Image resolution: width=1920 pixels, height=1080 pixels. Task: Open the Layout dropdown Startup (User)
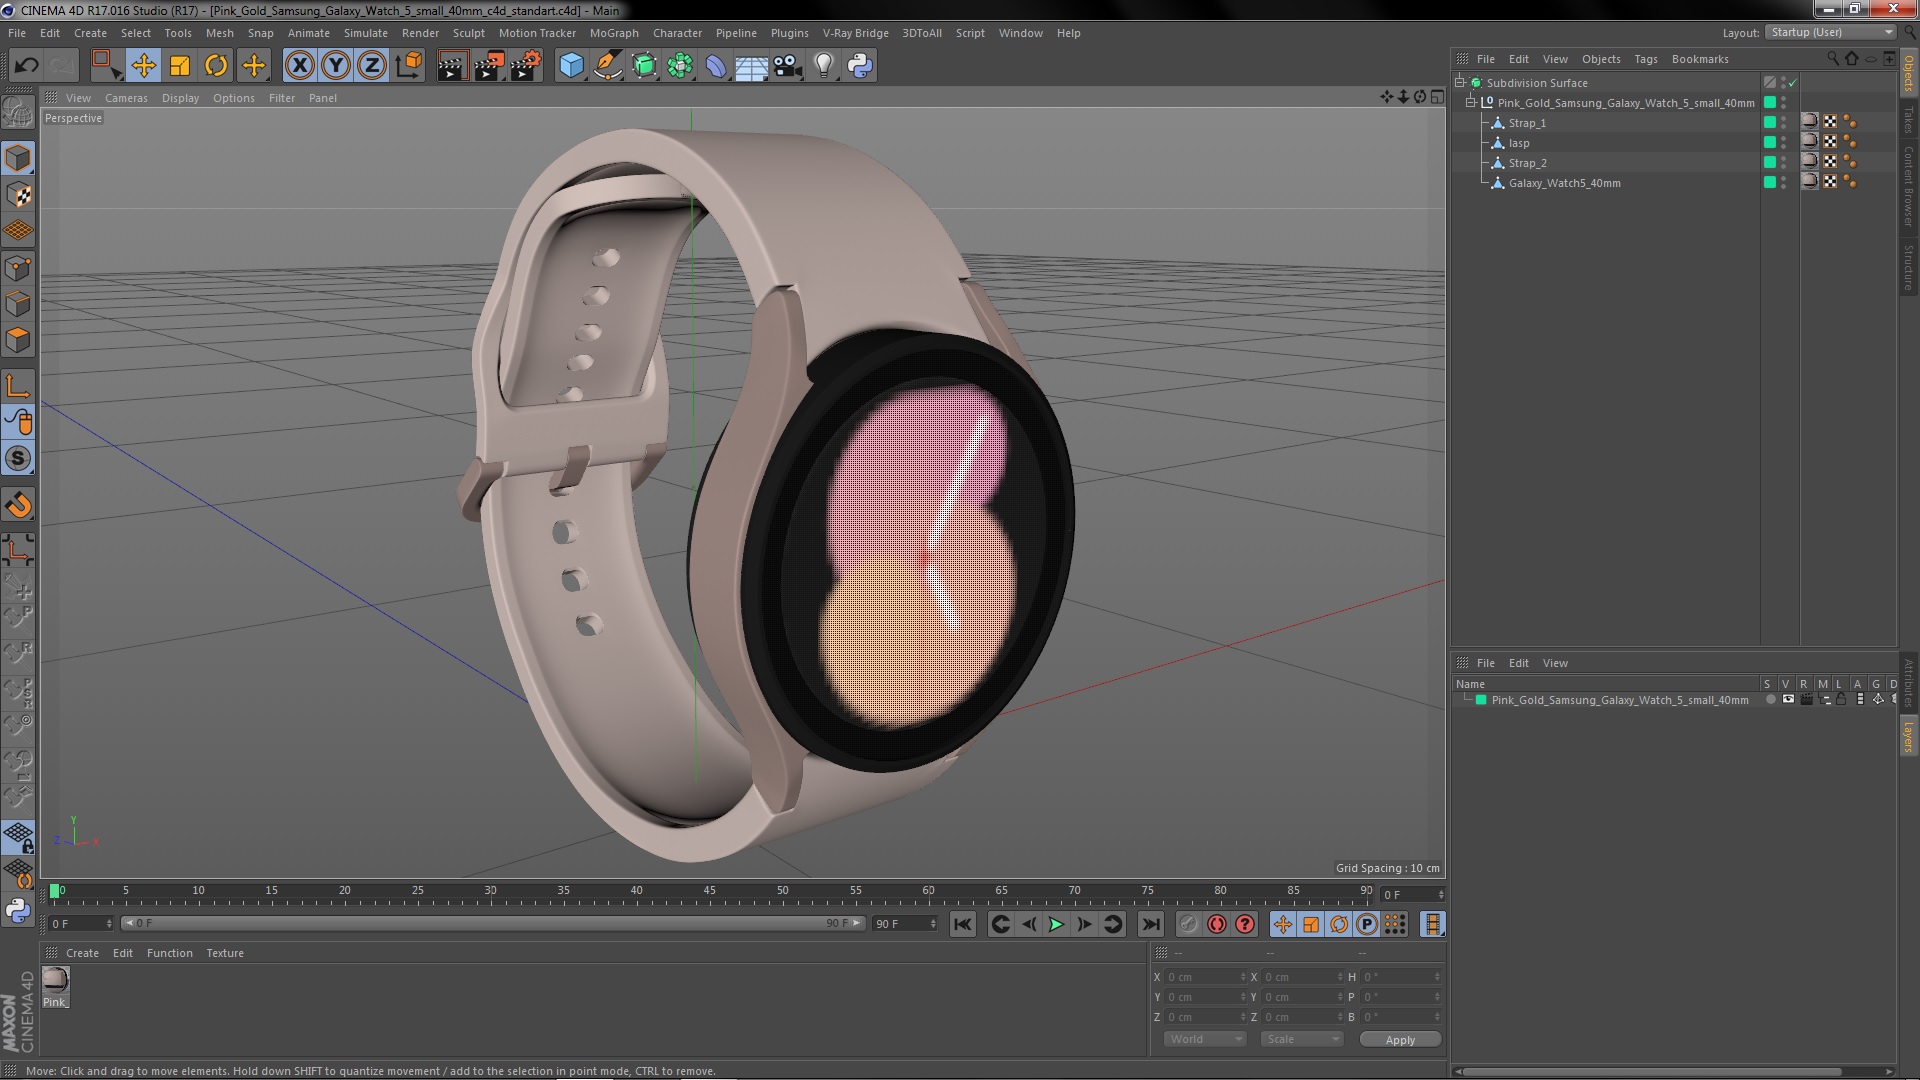point(1830,32)
